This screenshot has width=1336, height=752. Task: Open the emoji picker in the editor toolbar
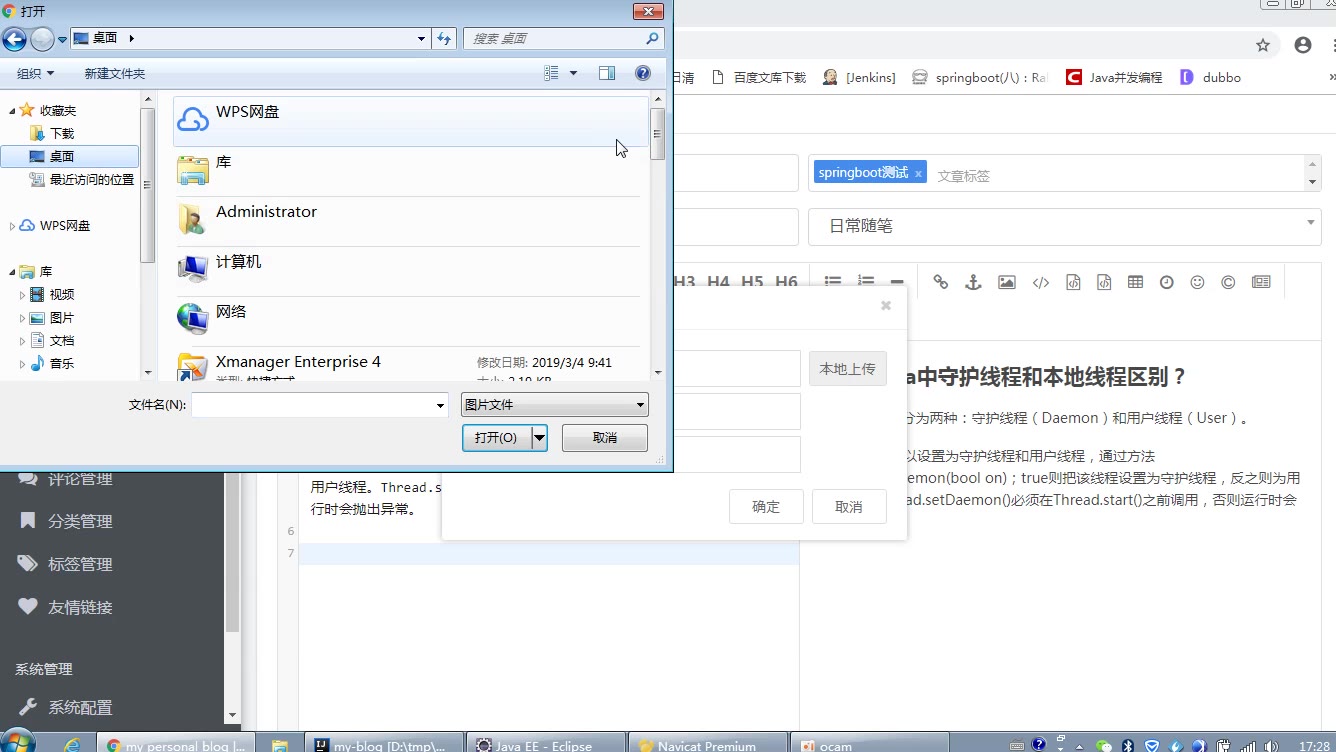coord(1197,282)
